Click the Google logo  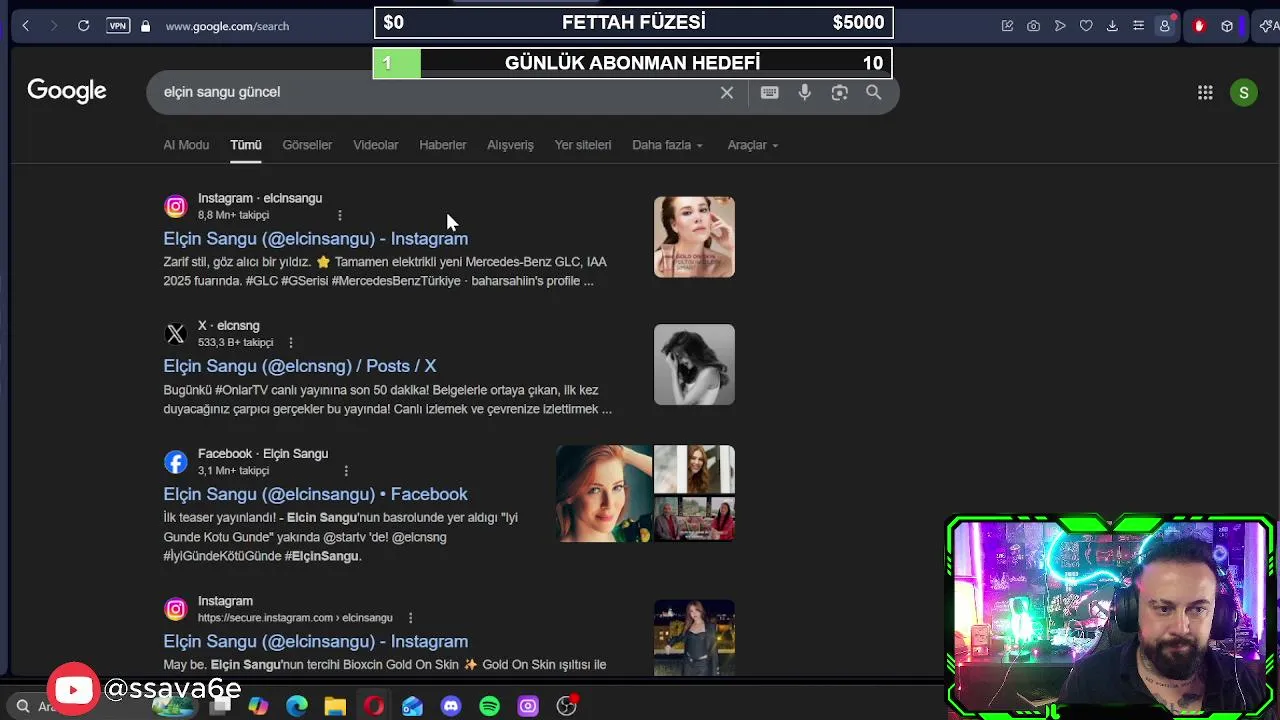click(x=67, y=91)
